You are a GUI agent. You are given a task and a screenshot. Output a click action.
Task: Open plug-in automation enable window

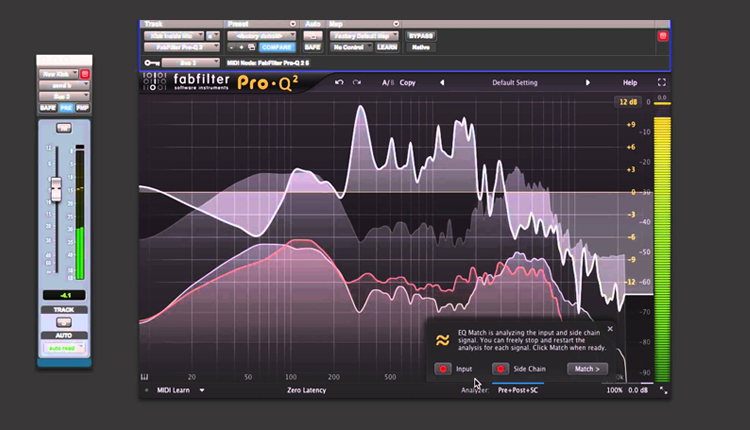(313, 36)
